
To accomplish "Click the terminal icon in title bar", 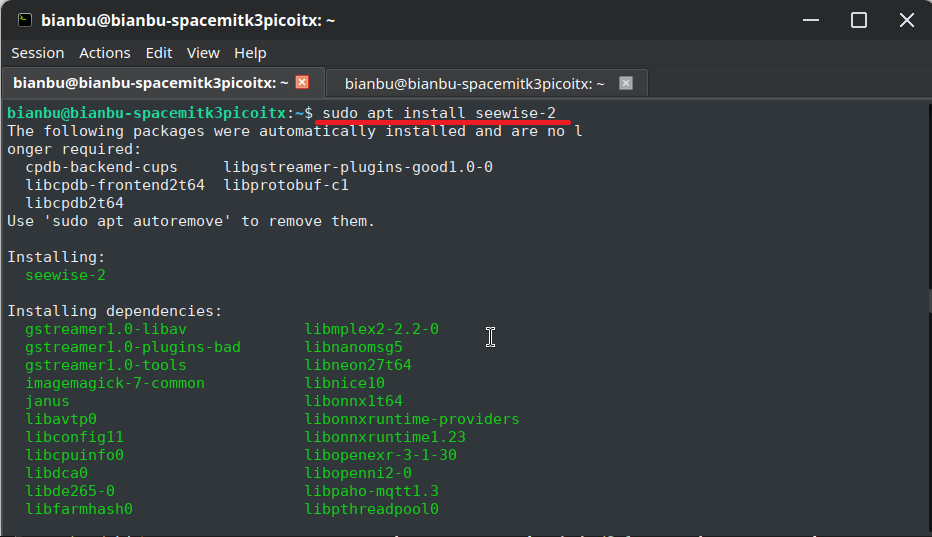I will (x=24, y=20).
